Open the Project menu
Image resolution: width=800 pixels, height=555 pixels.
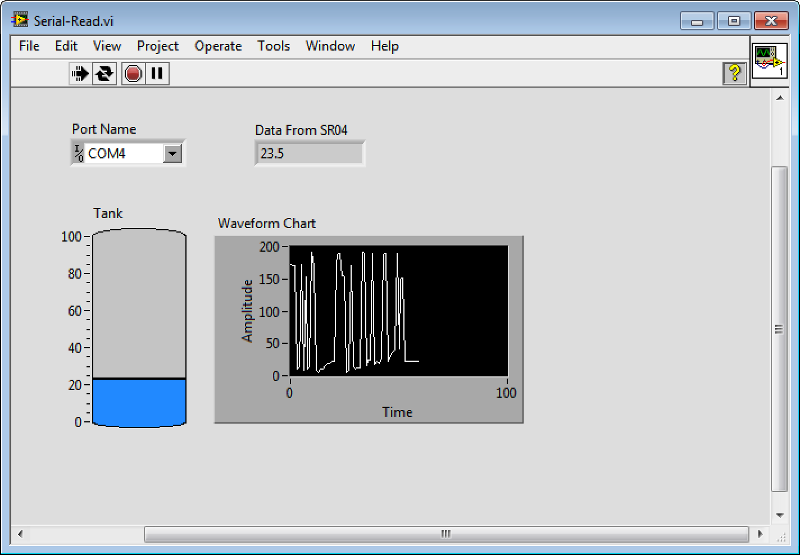[x=158, y=46]
